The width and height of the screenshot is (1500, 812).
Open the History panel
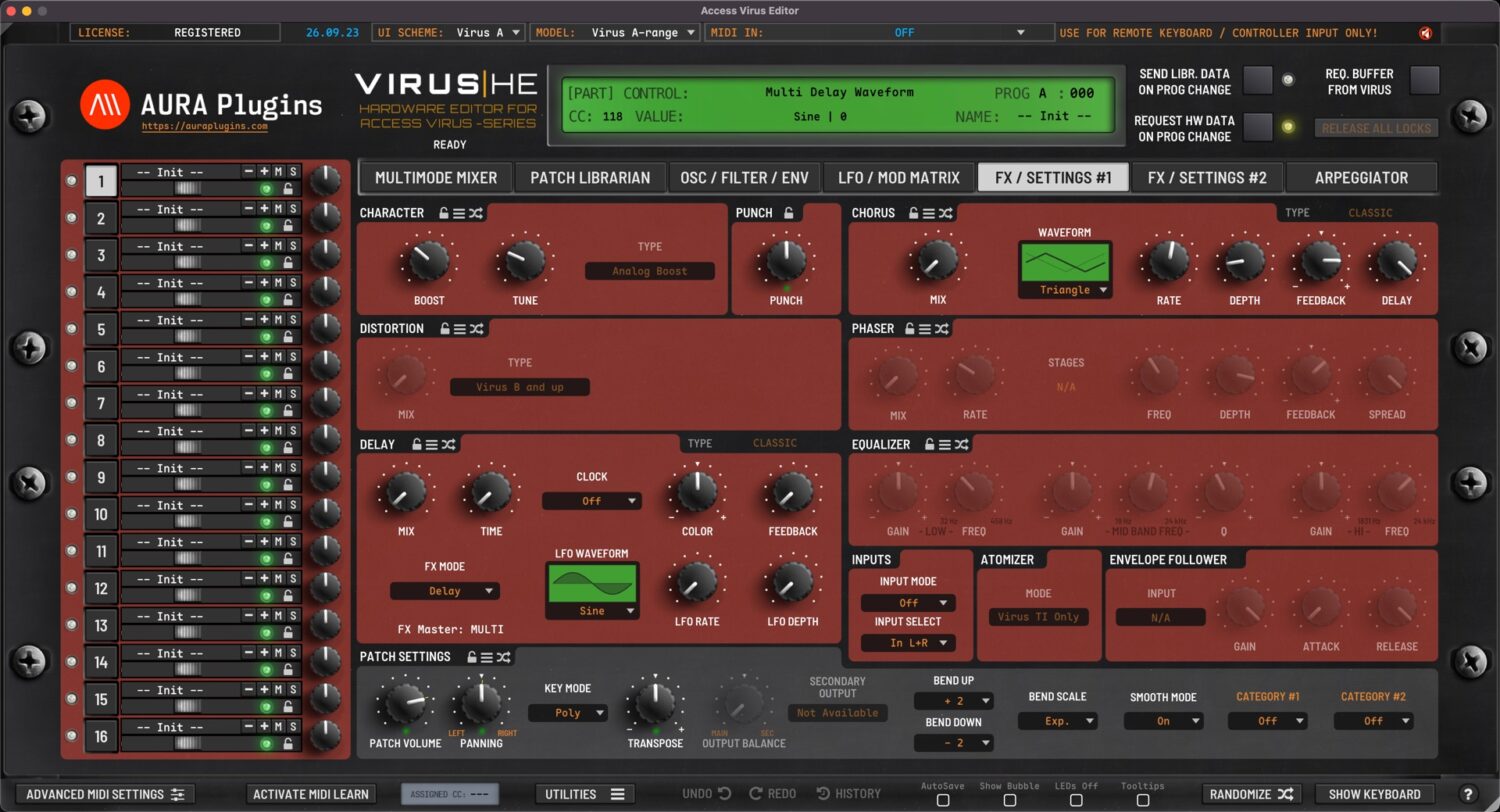(x=849, y=794)
